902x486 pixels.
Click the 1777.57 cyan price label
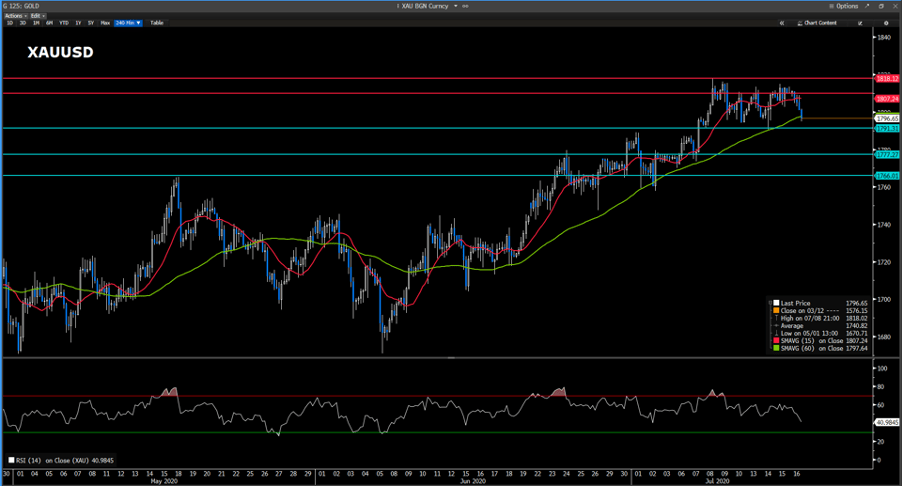click(887, 154)
